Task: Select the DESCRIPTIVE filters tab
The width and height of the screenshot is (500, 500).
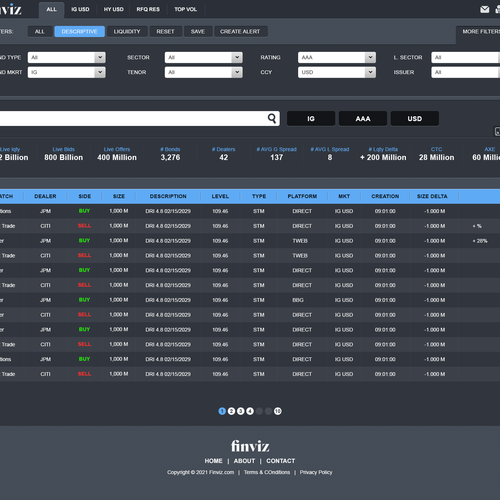Action: click(79, 32)
